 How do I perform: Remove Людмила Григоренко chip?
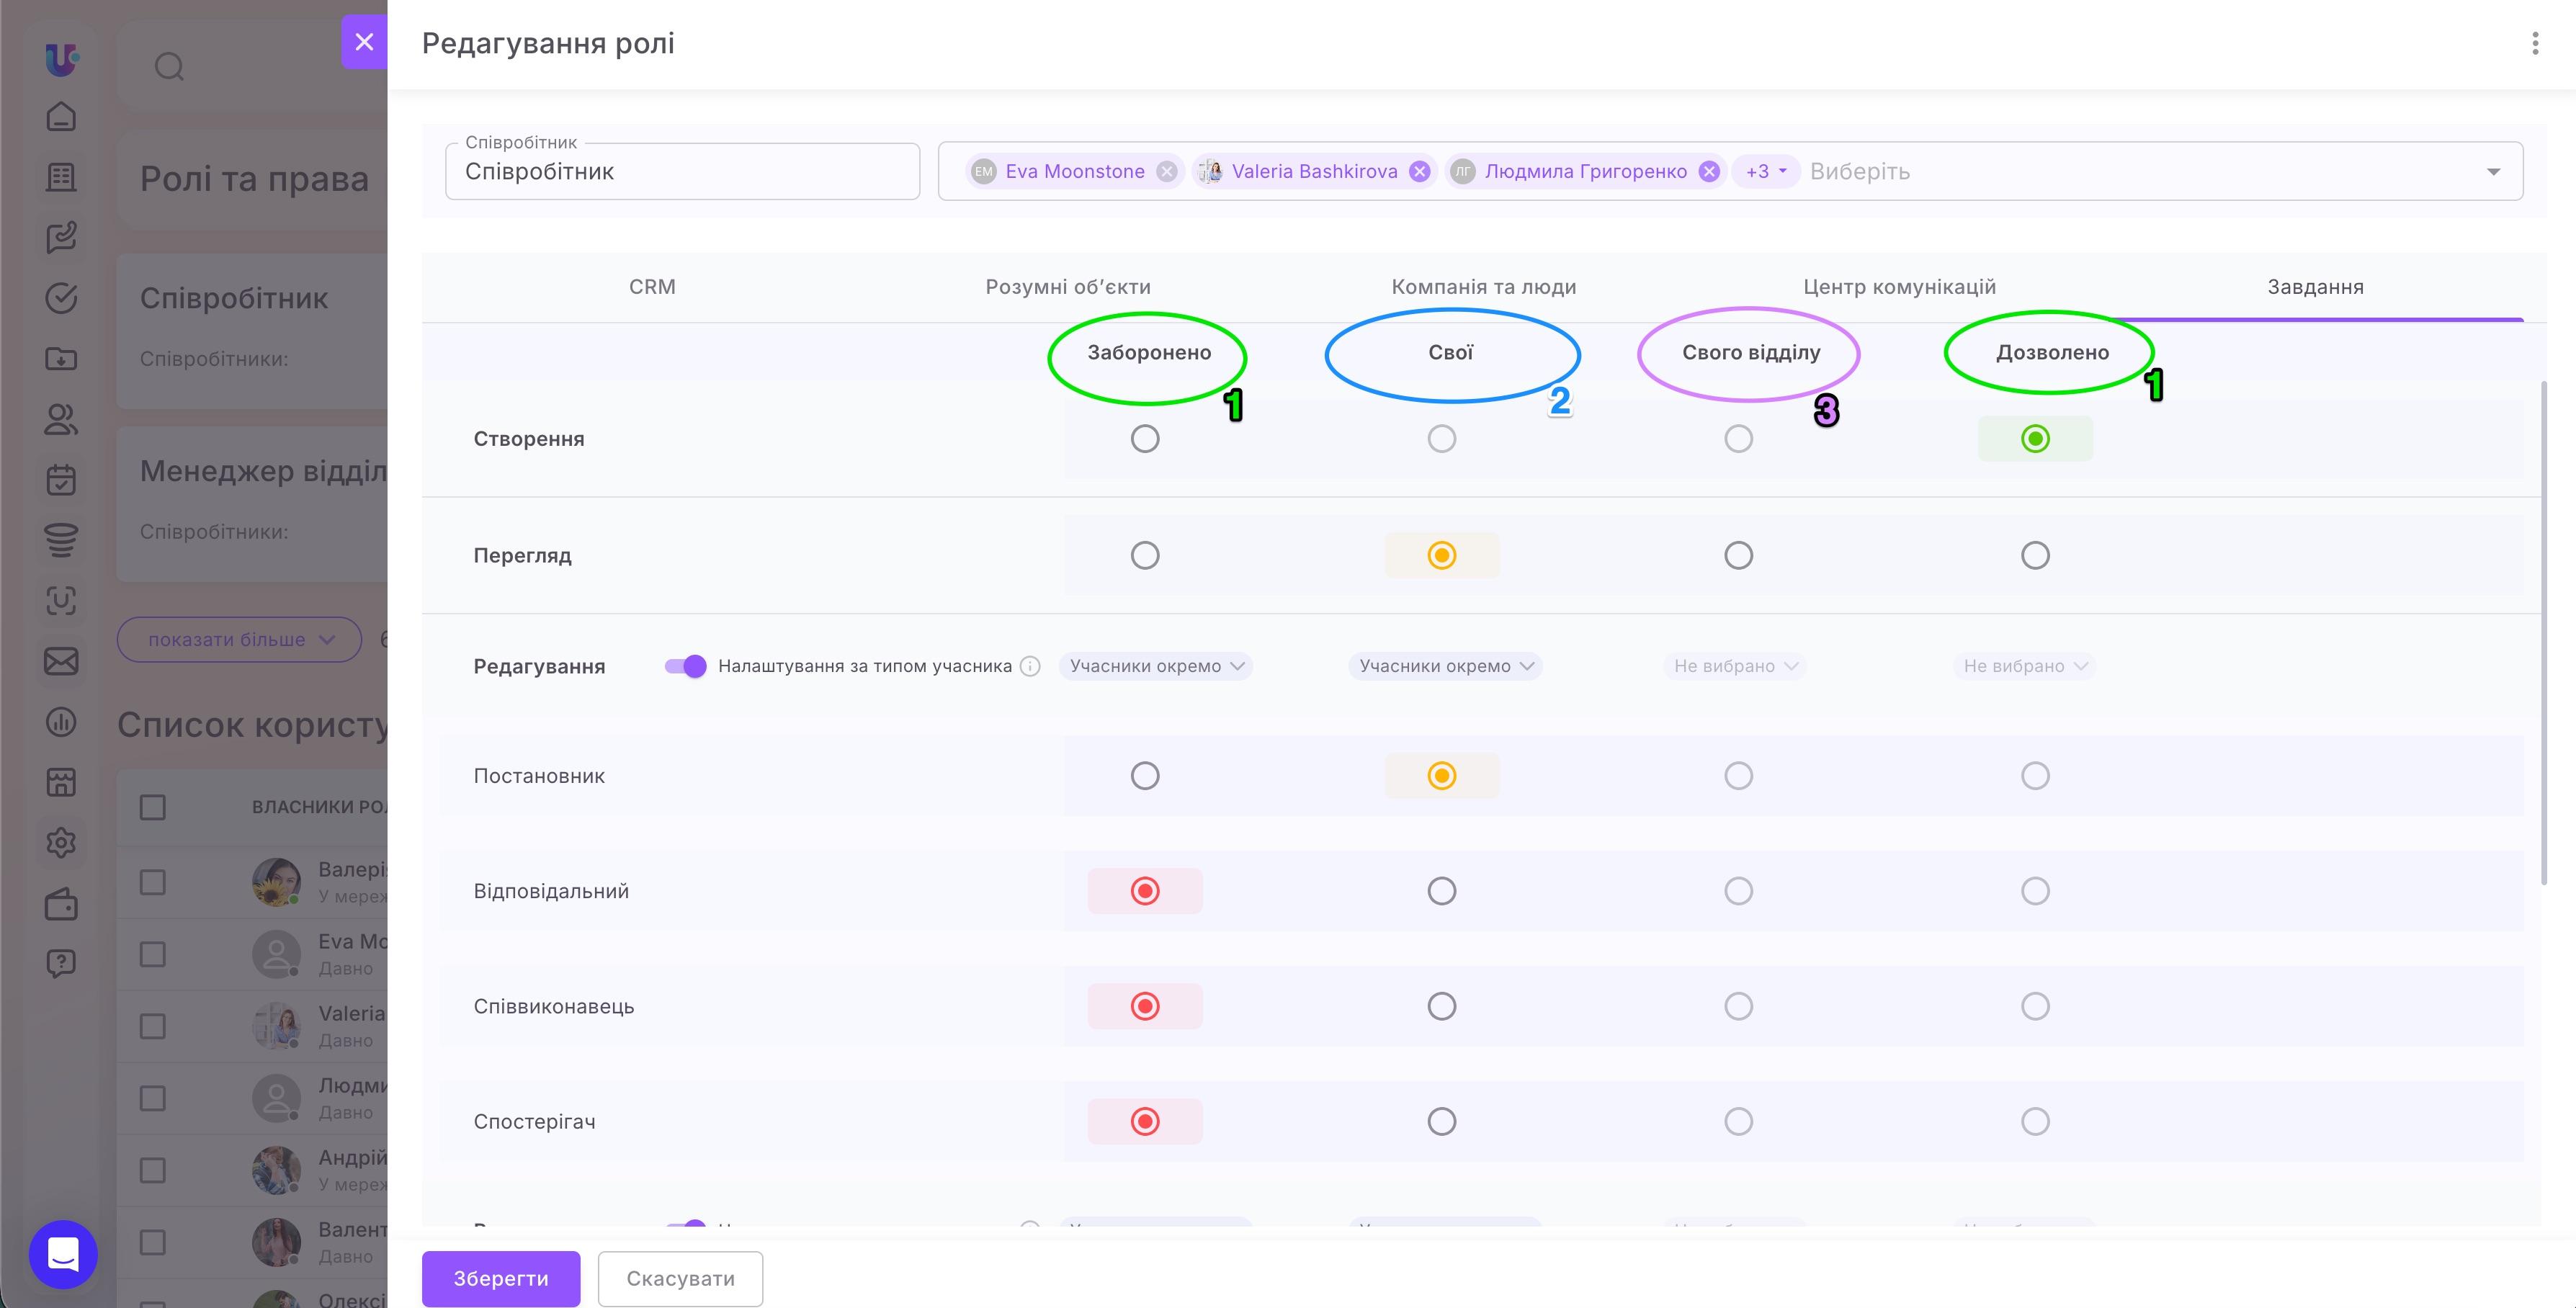(1709, 171)
